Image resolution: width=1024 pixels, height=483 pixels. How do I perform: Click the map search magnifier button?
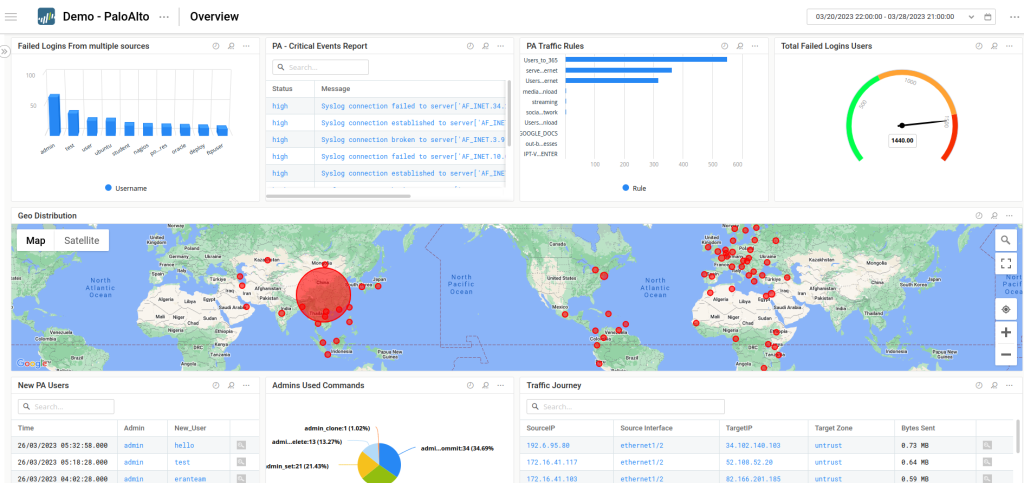[x=1006, y=240]
